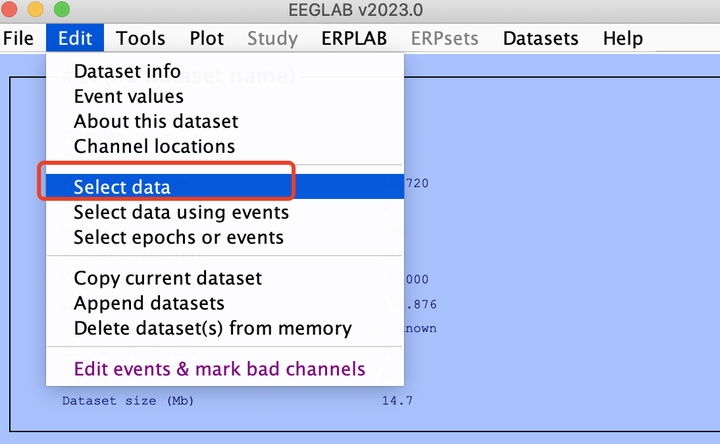Click the green maximize window button
Image resolution: width=720 pixels, height=444 pixels.
tap(61, 9)
